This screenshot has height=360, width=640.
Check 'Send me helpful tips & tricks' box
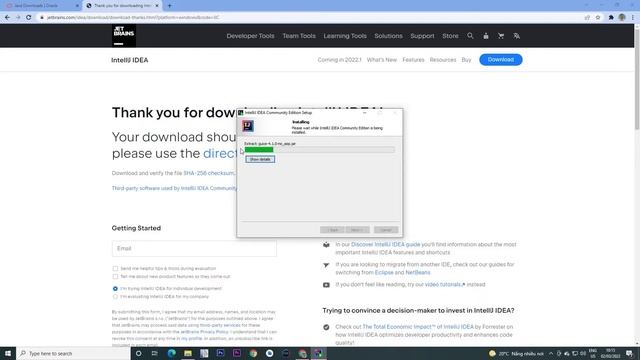pyautogui.click(x=115, y=269)
